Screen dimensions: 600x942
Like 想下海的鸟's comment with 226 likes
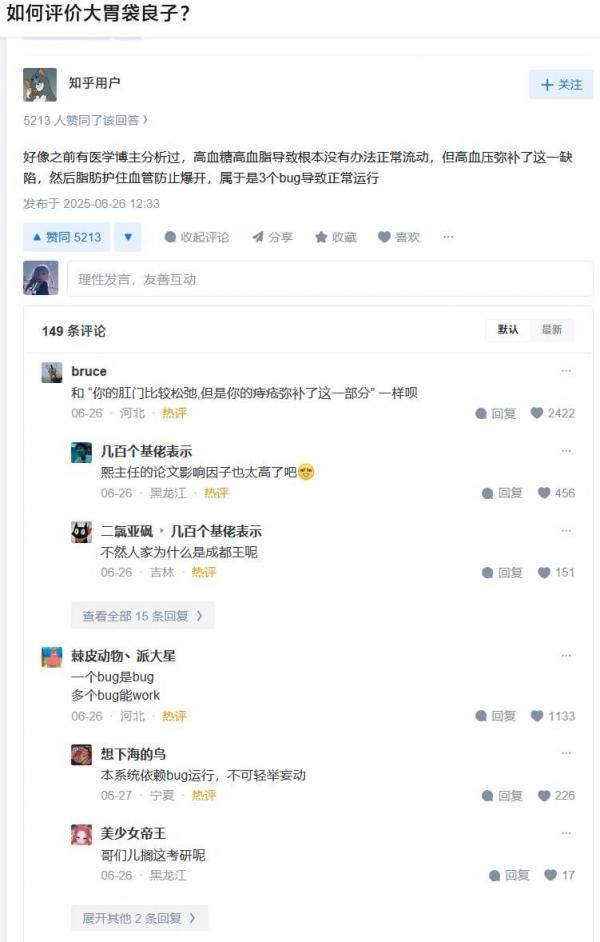point(559,795)
